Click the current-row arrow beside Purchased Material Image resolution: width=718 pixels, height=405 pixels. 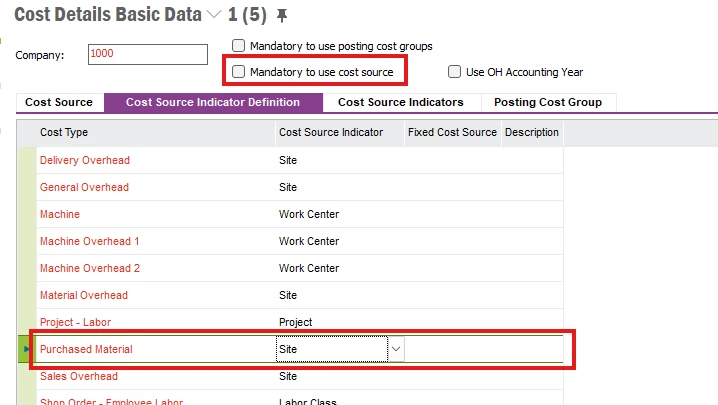click(26, 349)
